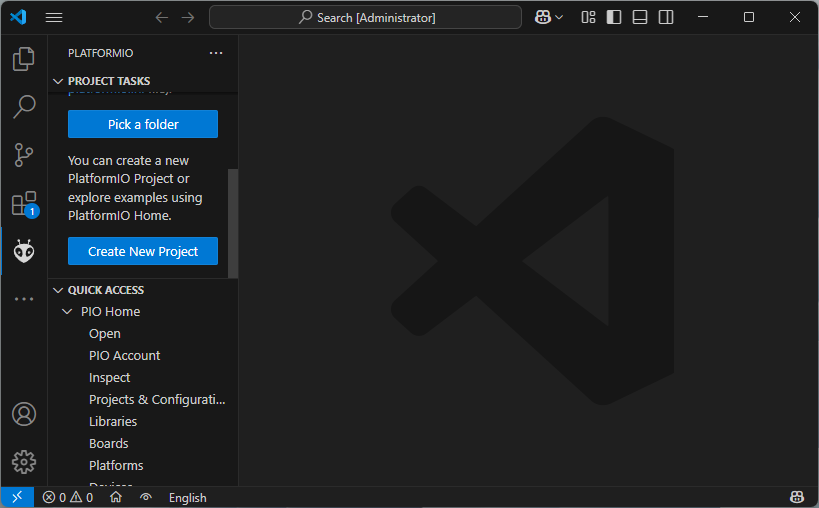
Task: Open Boards in Quick Access
Action: (x=108, y=443)
